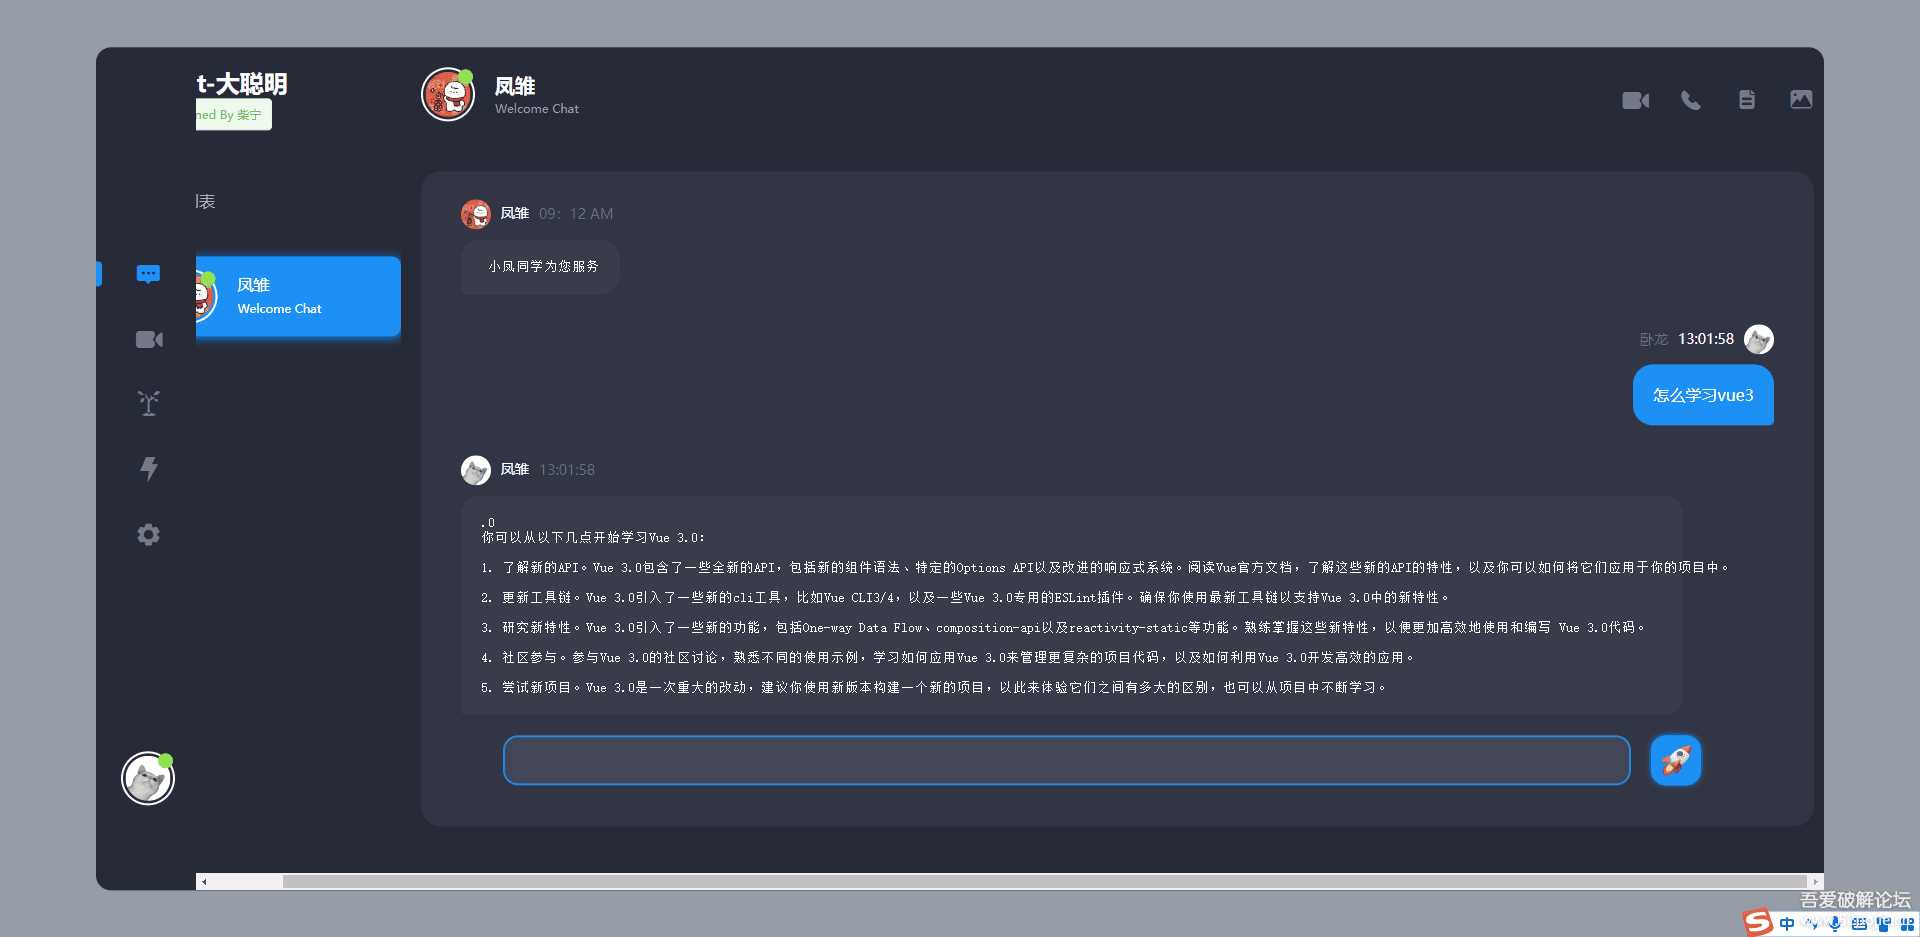
Task: Open the image sharing icon in the toolbar
Action: (1801, 99)
